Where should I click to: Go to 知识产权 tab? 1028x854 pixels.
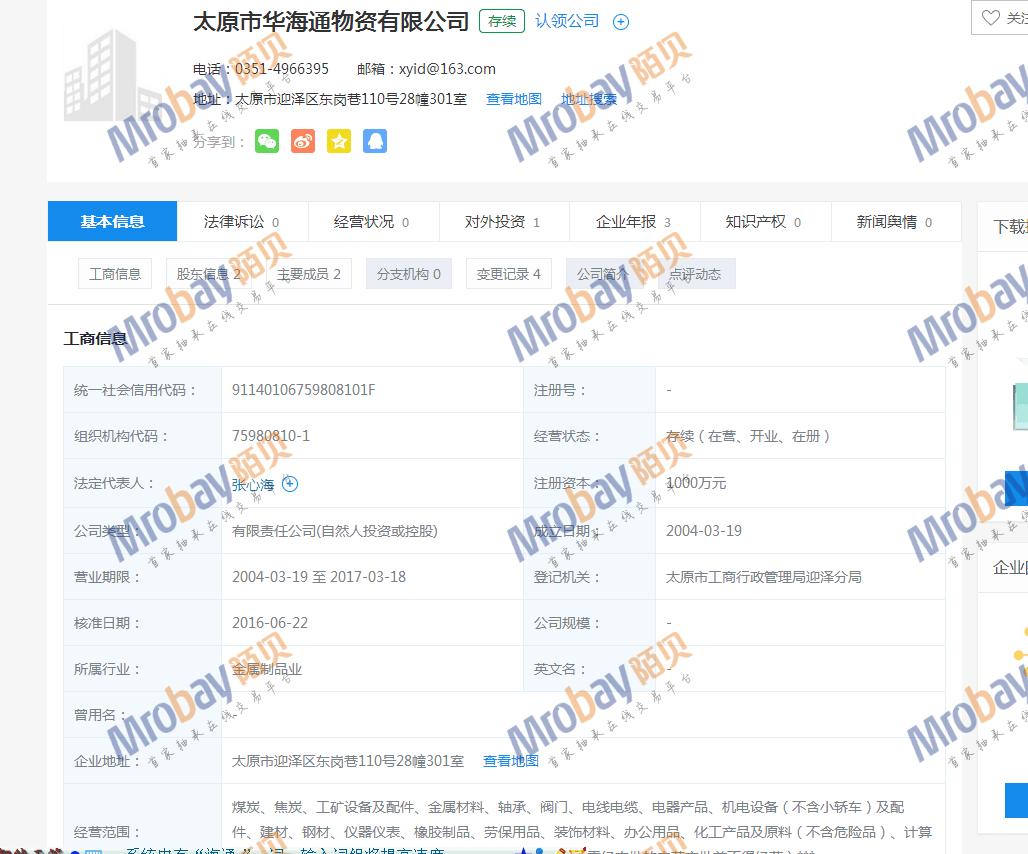click(x=763, y=222)
